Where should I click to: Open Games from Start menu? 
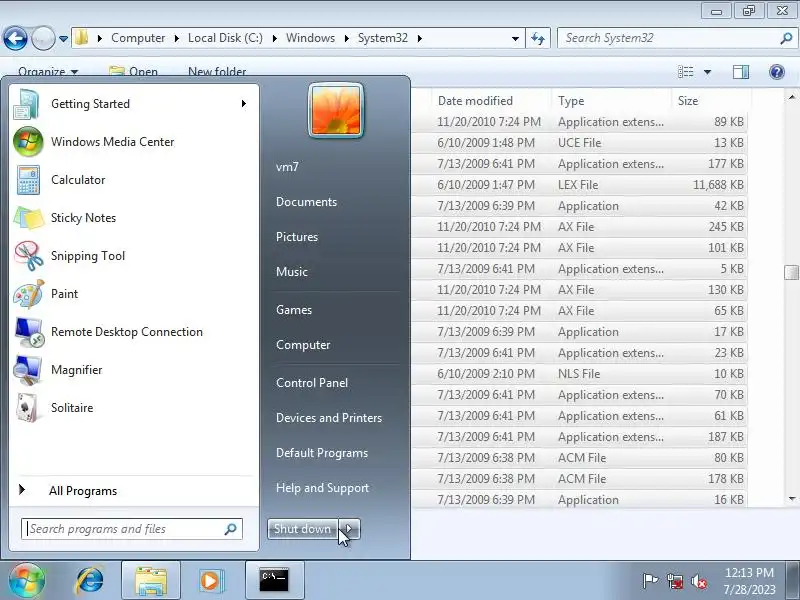[x=294, y=310]
